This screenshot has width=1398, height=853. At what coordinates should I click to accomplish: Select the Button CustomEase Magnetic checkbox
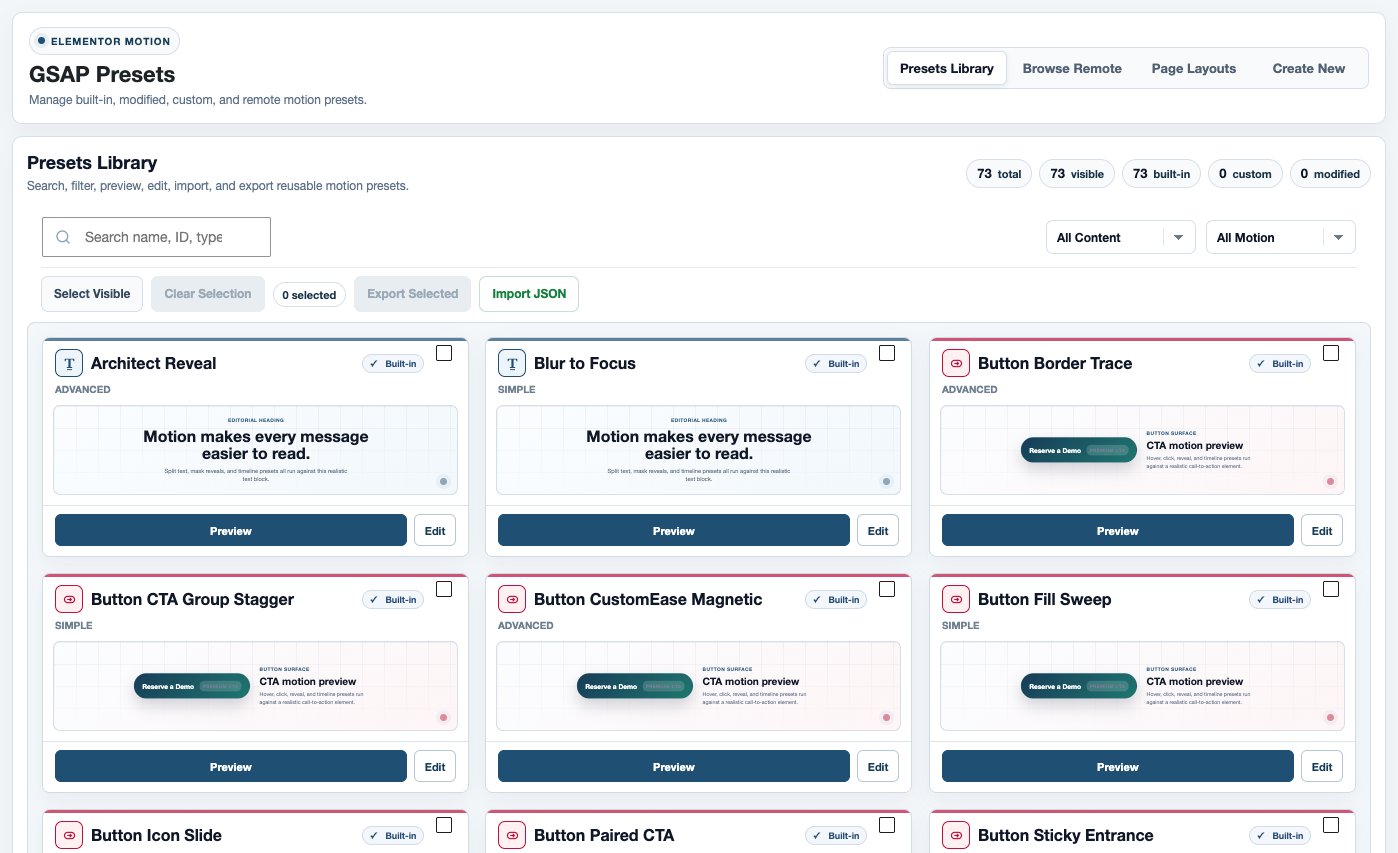point(887,589)
